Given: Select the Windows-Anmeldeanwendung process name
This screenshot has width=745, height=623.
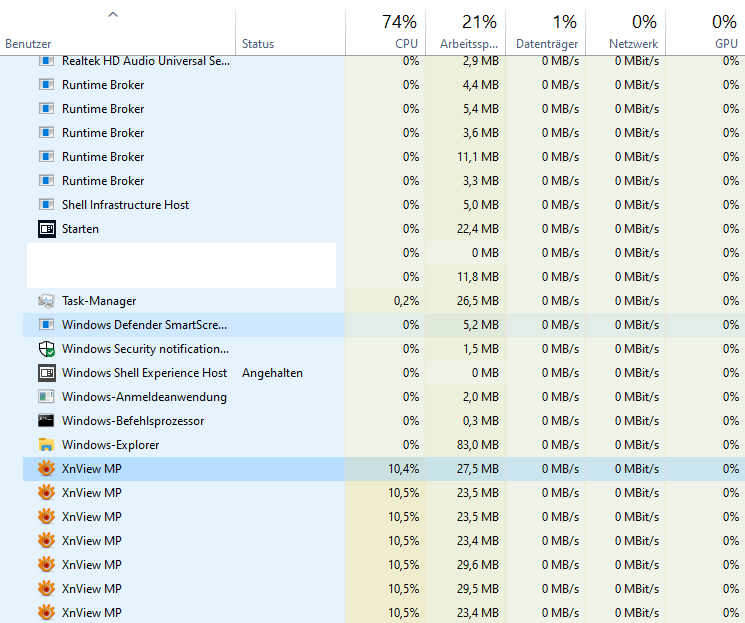Looking at the screenshot, I should (x=144, y=397).
